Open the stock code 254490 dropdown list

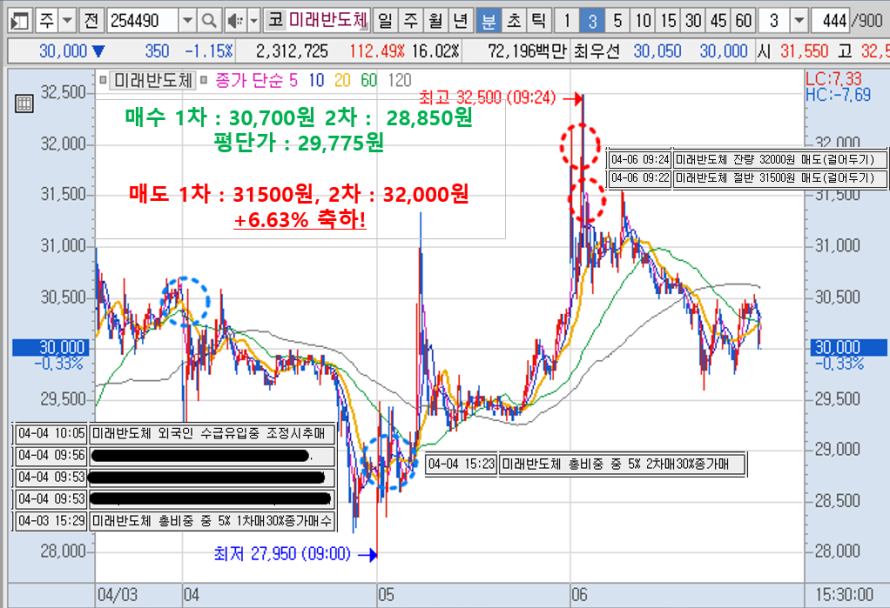click(x=187, y=20)
